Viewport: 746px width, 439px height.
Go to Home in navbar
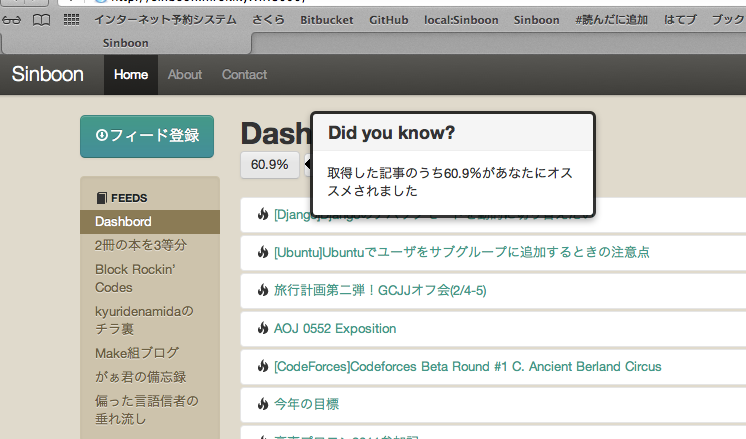(x=131, y=75)
